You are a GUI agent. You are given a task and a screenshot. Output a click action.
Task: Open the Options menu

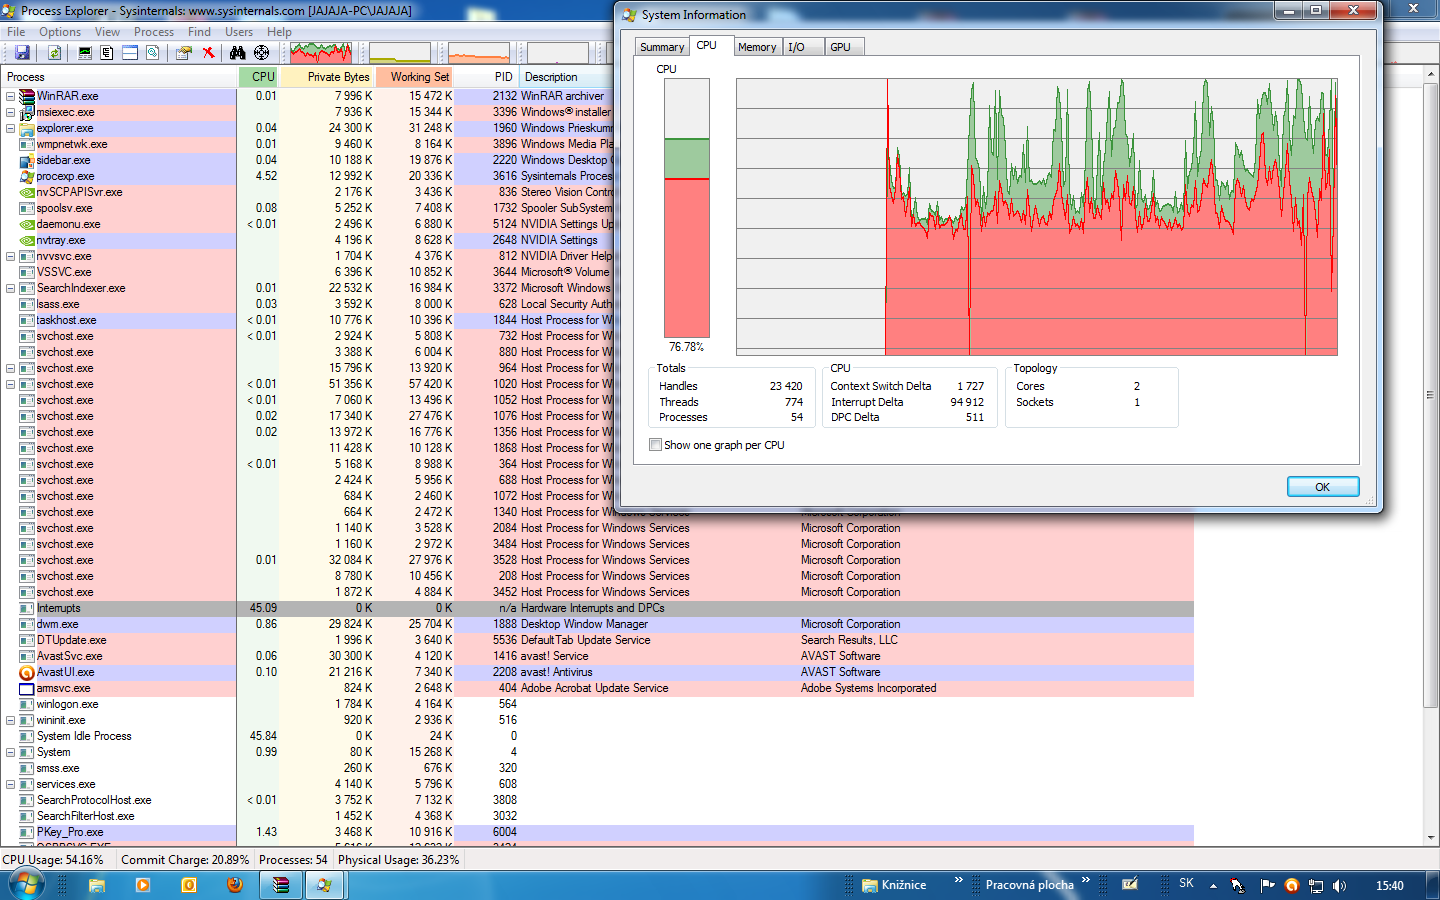pos(60,32)
